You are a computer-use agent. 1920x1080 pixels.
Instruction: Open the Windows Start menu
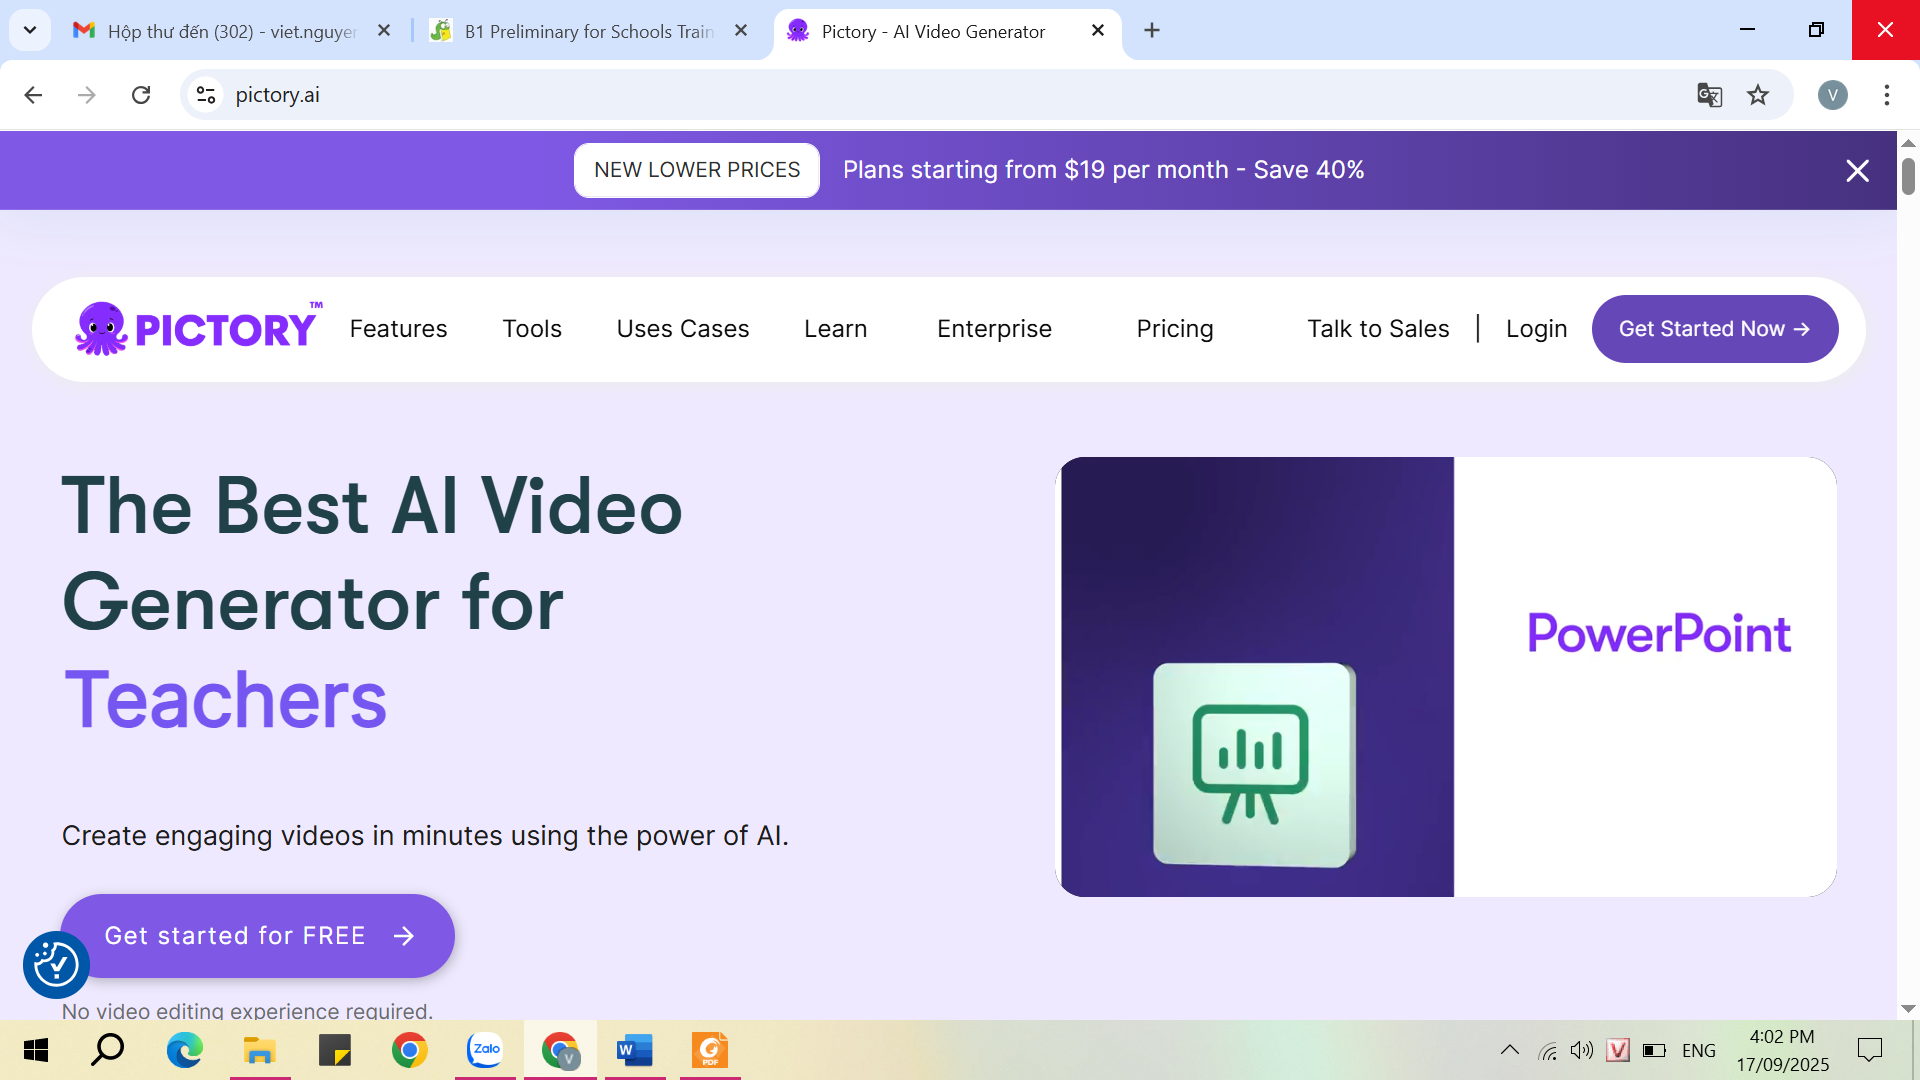(x=36, y=1050)
